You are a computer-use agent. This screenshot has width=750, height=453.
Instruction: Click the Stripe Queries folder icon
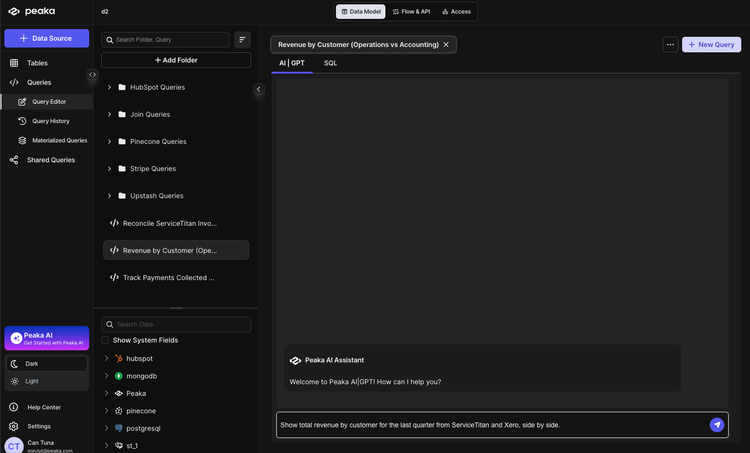pyautogui.click(x=122, y=168)
